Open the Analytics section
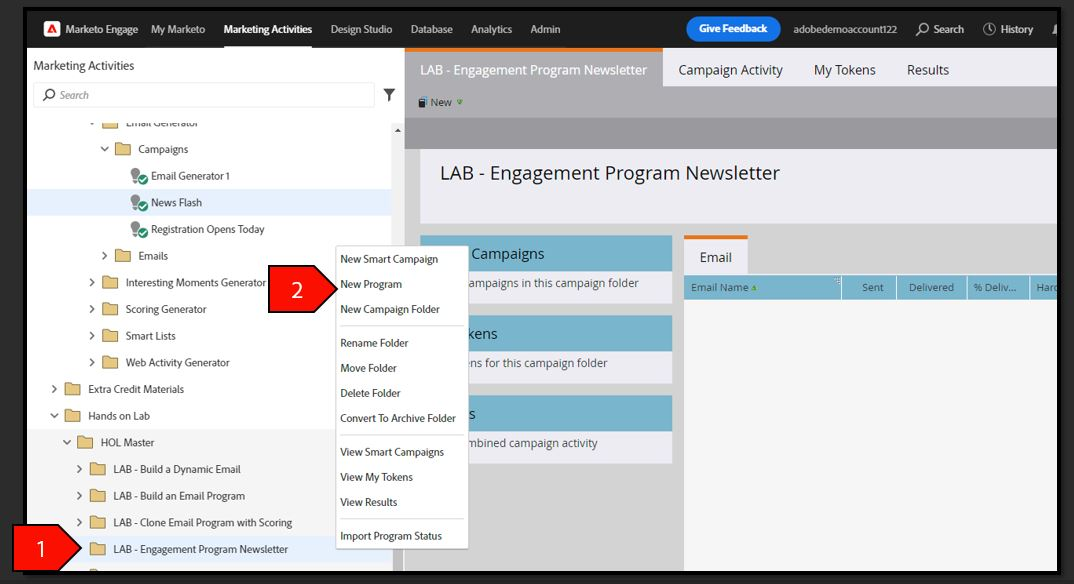Image resolution: width=1074 pixels, height=584 pixels. tap(492, 29)
